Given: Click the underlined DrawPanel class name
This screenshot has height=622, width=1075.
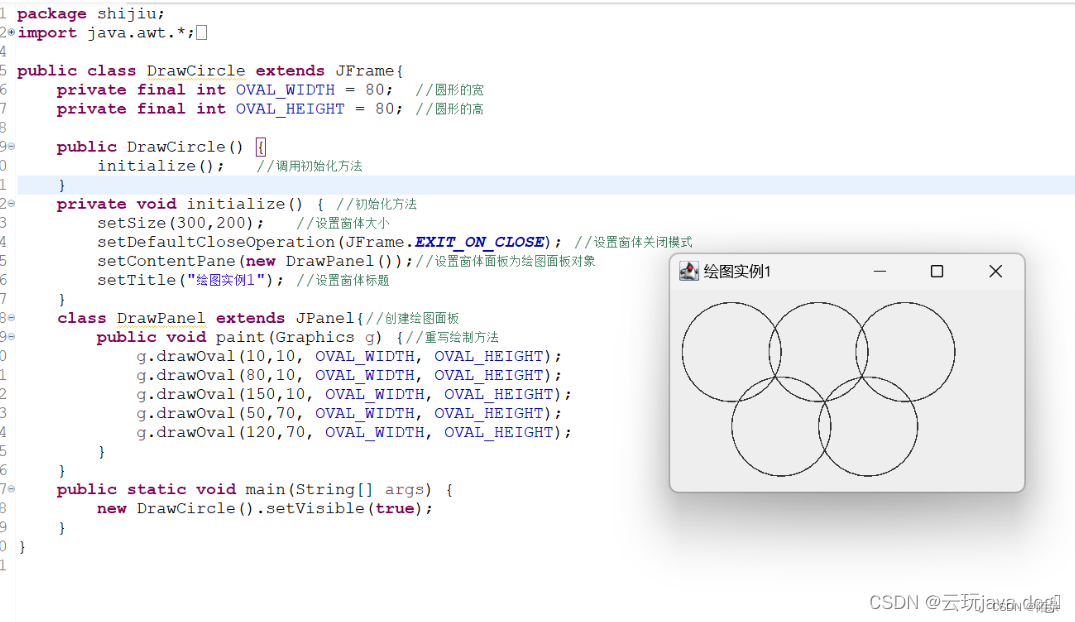Looking at the screenshot, I should tap(161, 318).
